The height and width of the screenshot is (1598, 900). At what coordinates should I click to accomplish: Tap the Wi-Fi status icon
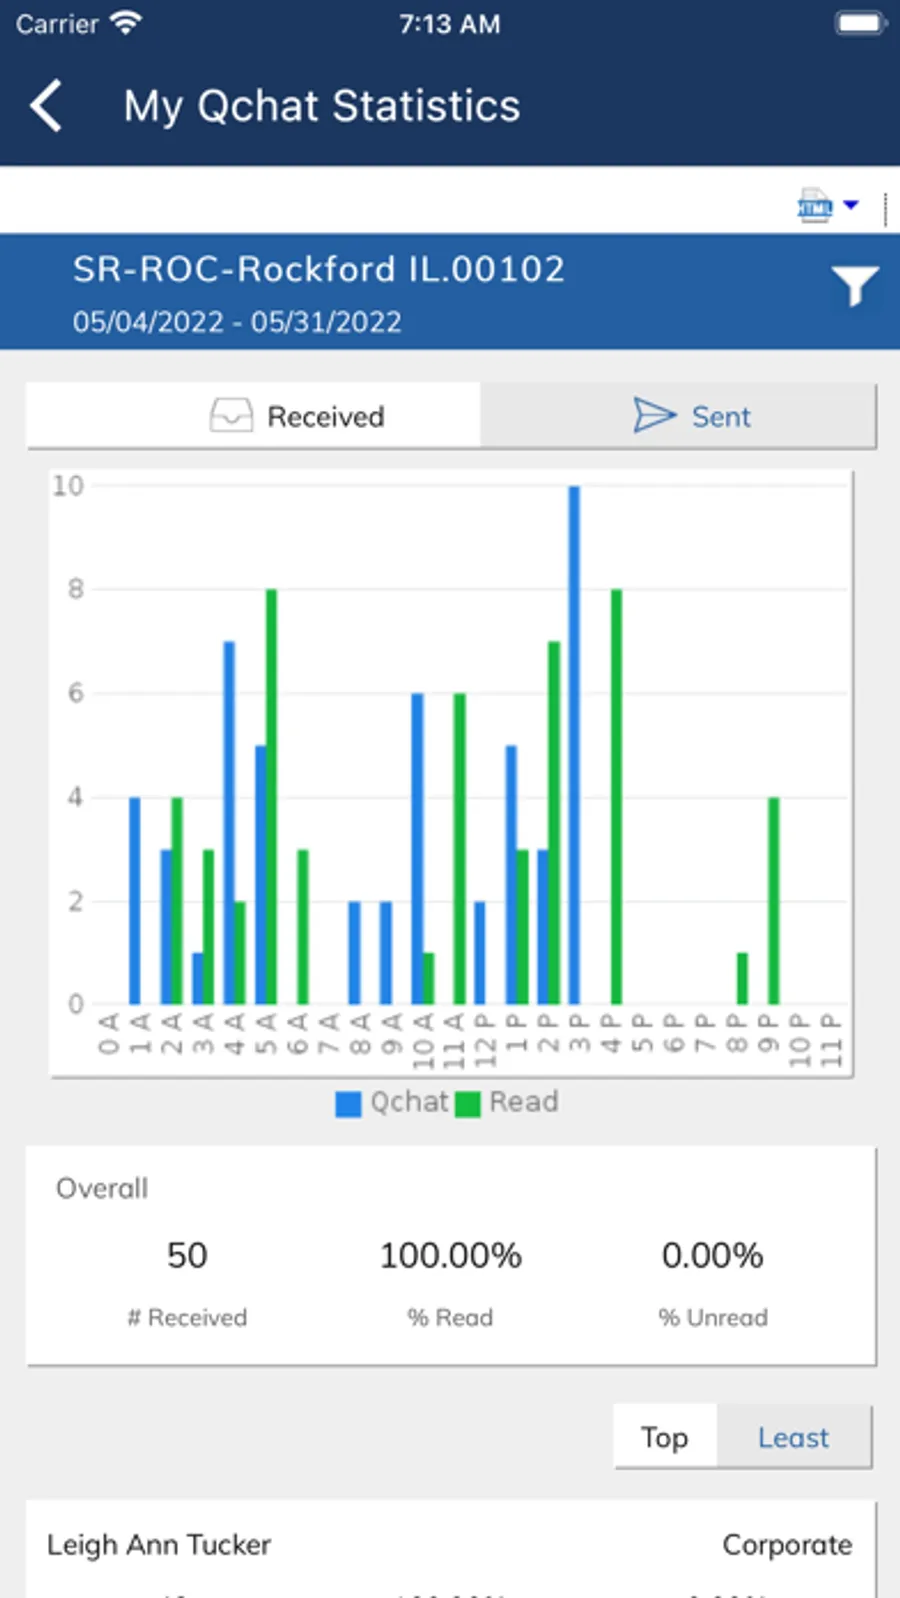tap(125, 23)
